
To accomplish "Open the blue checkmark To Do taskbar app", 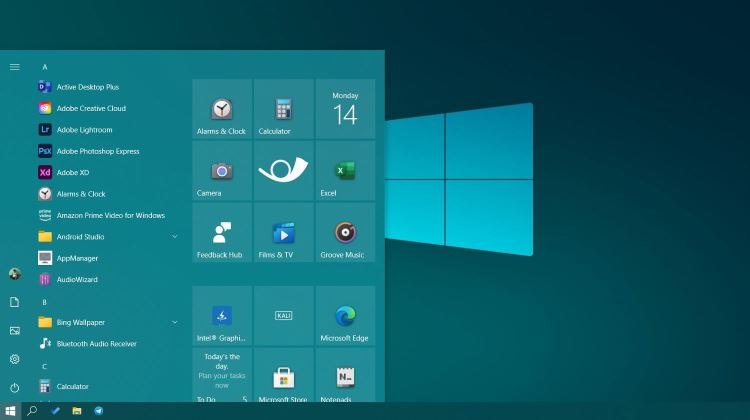I will click(55, 411).
